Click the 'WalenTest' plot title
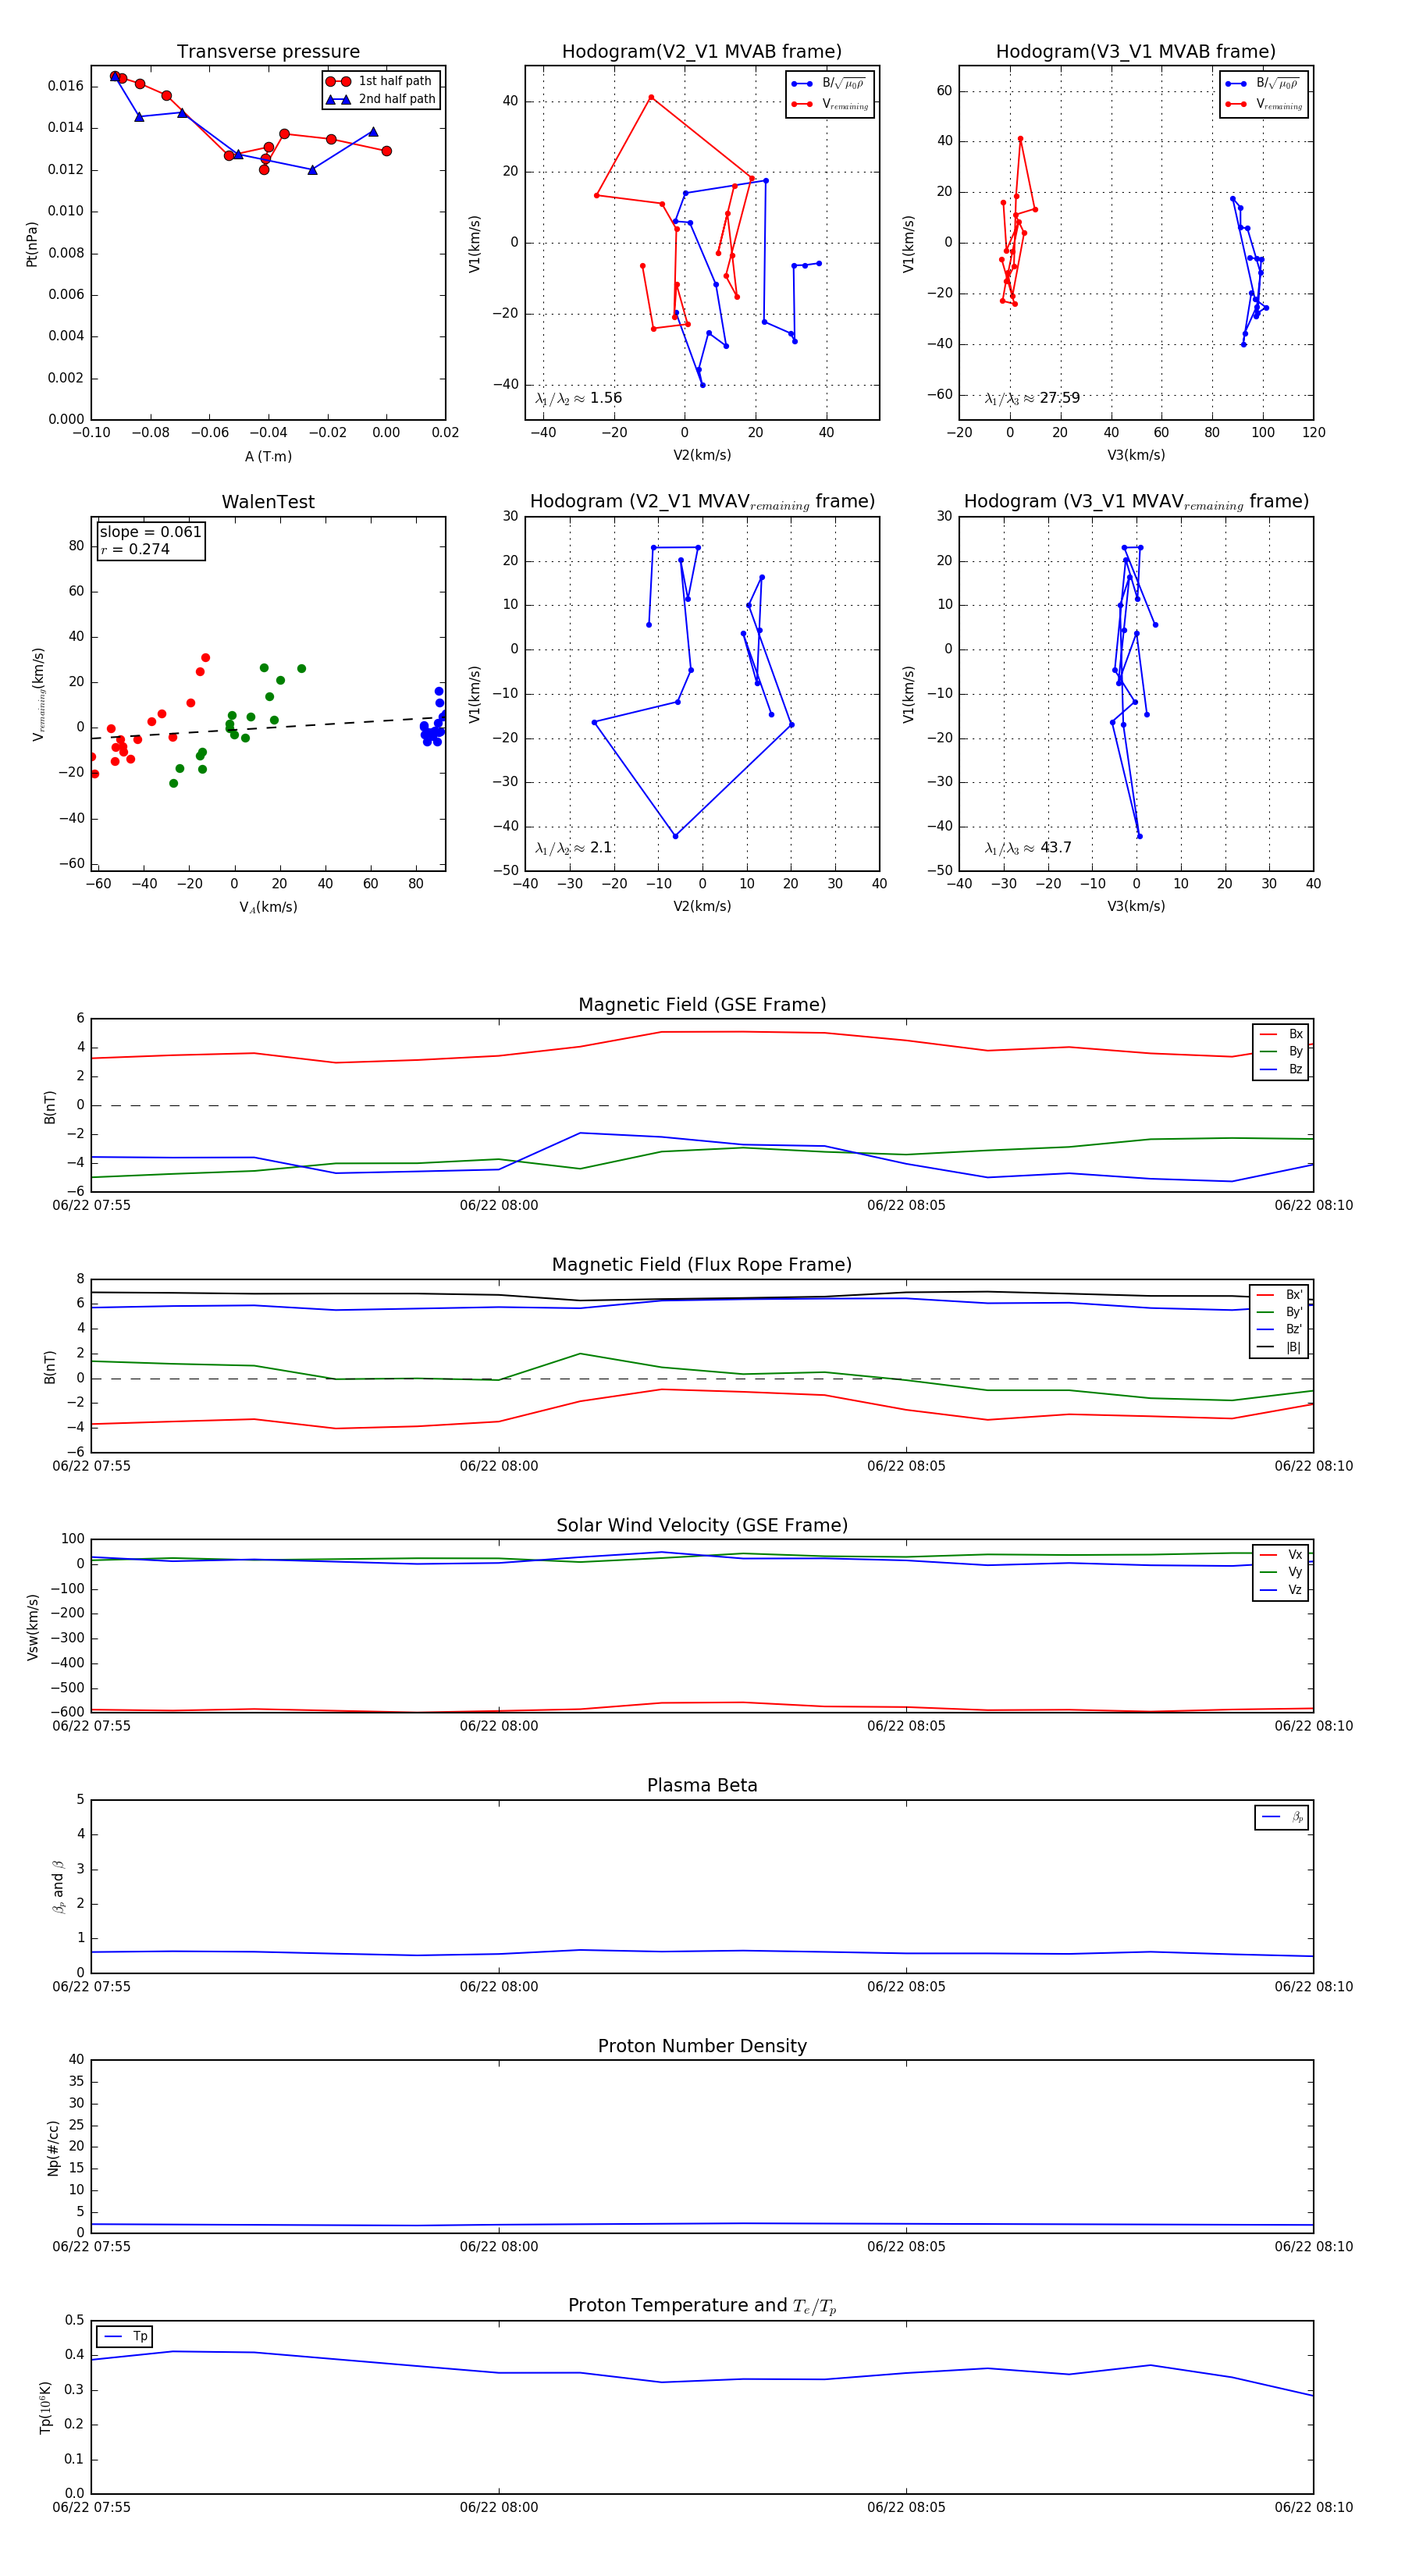The image size is (1405, 2576). click(x=268, y=502)
